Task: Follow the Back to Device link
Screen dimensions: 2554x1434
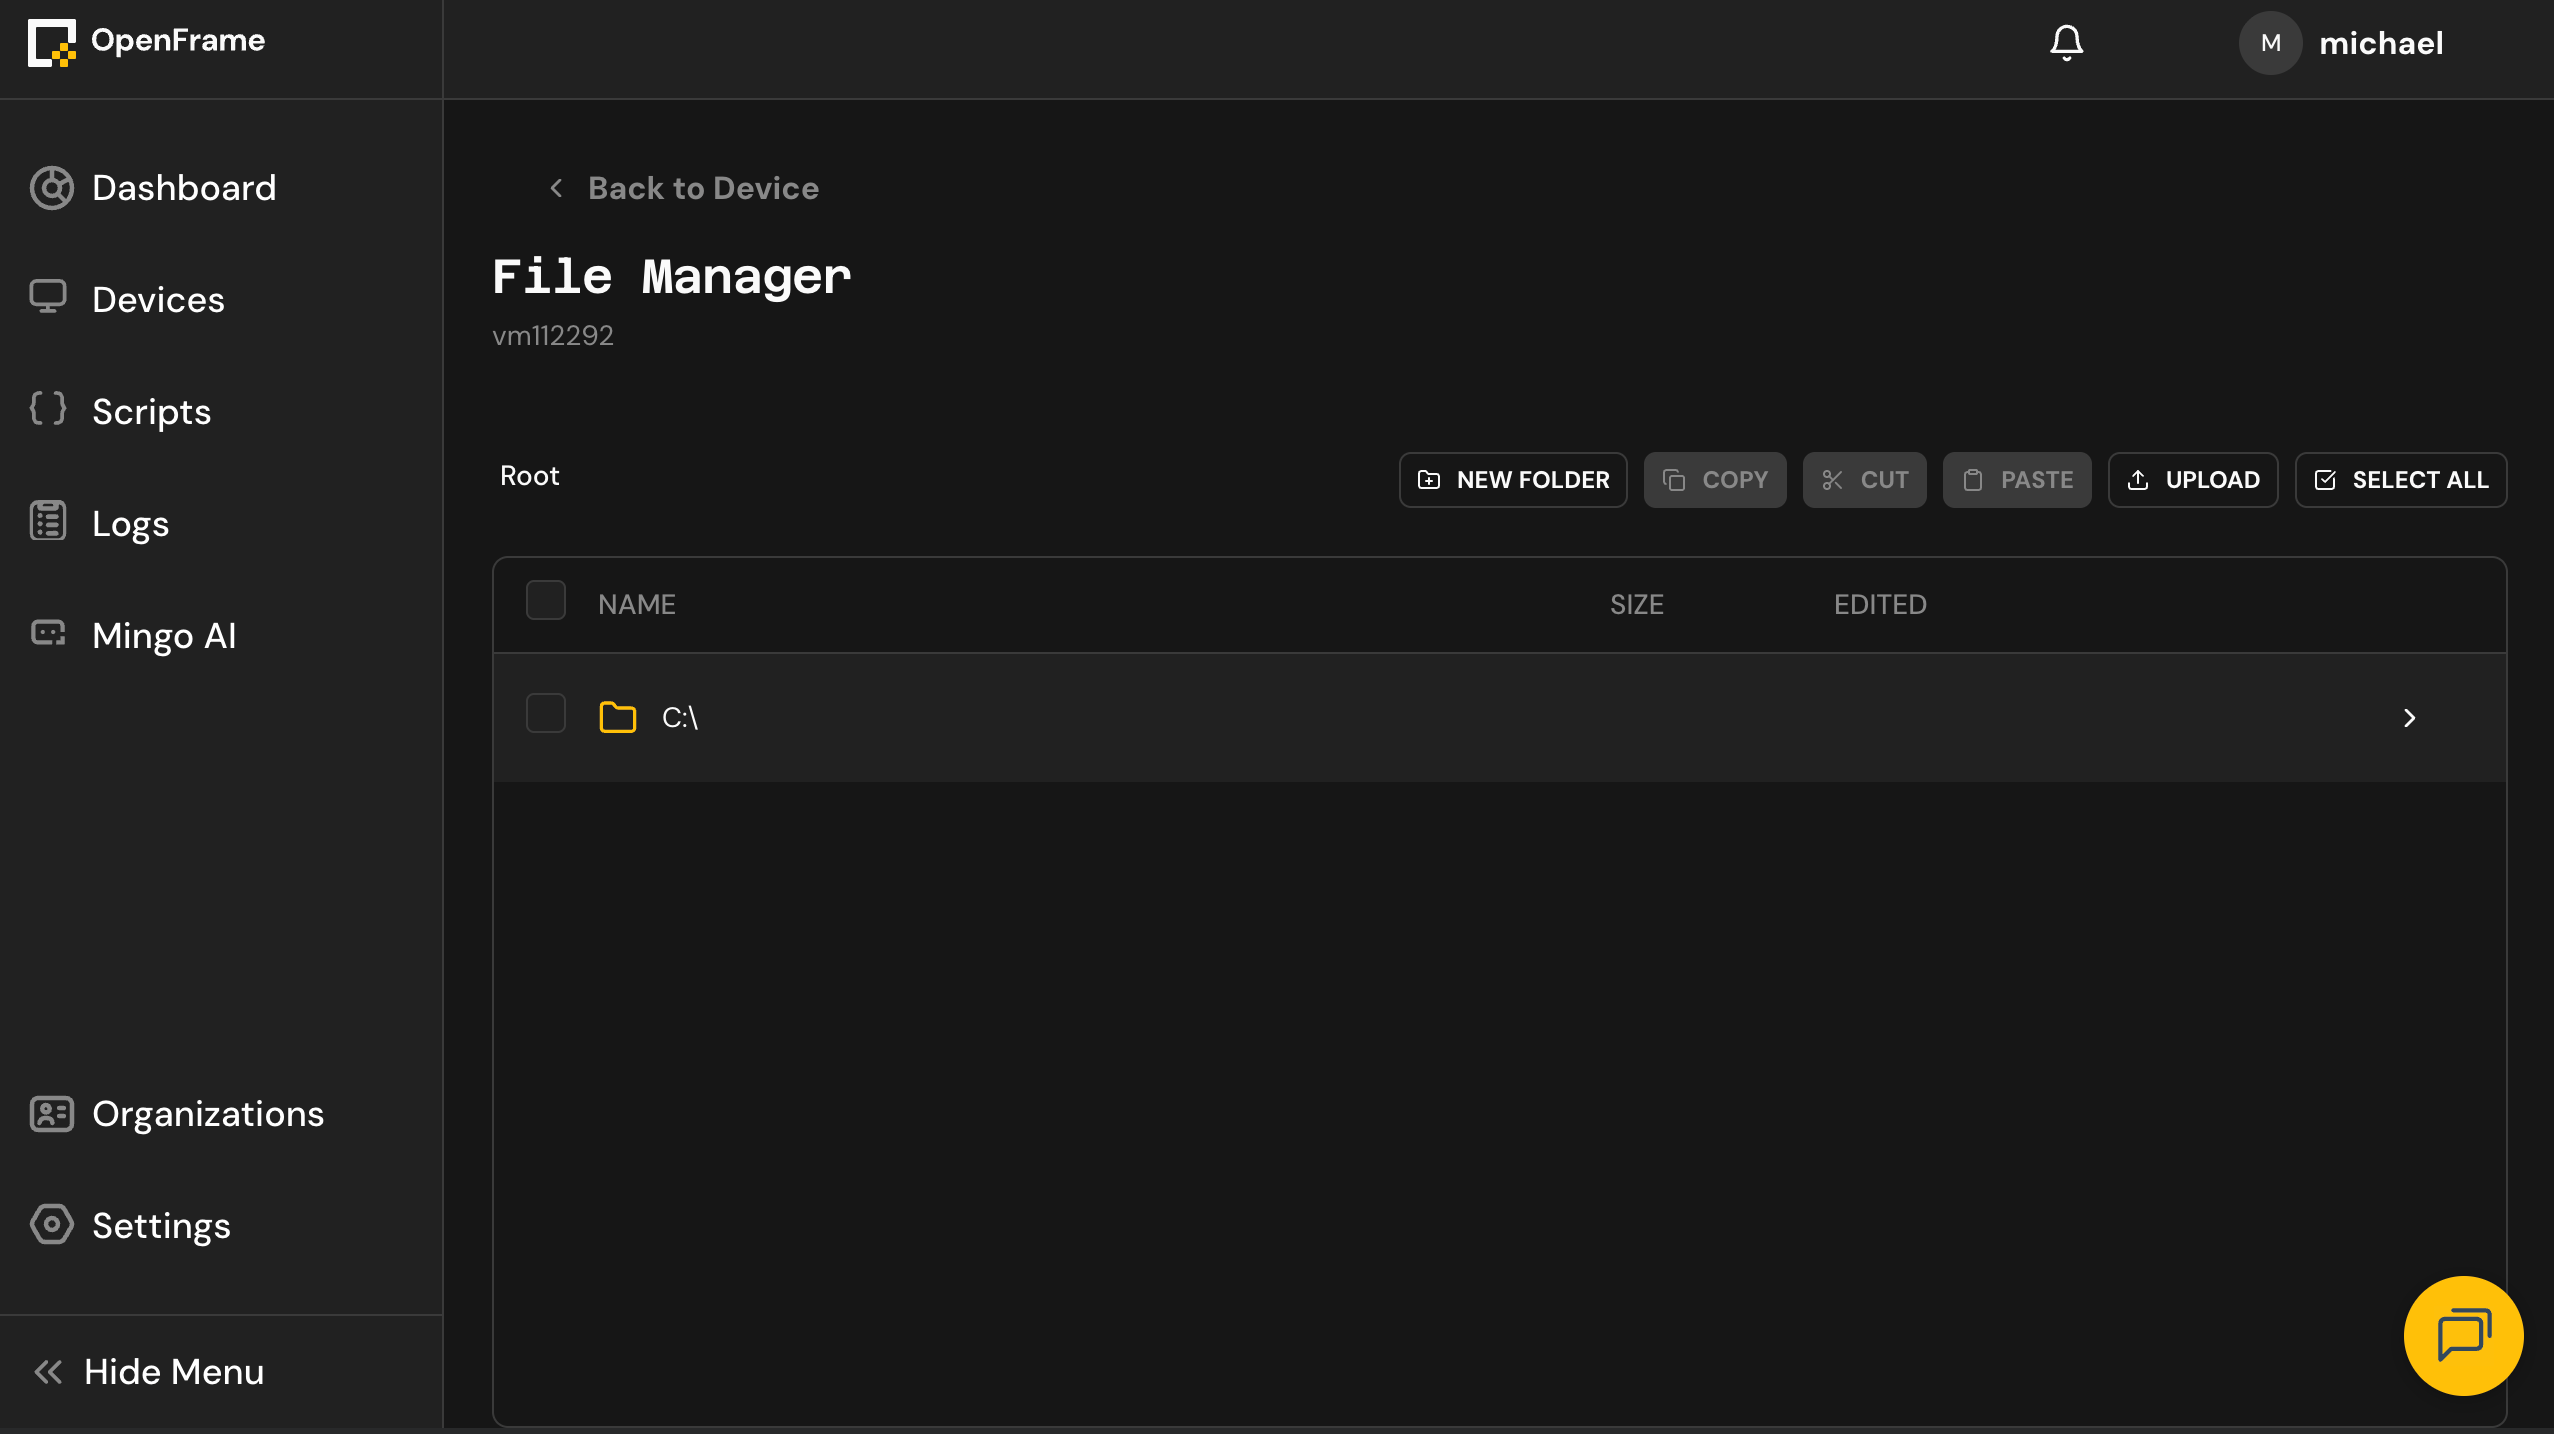Action: (x=703, y=188)
